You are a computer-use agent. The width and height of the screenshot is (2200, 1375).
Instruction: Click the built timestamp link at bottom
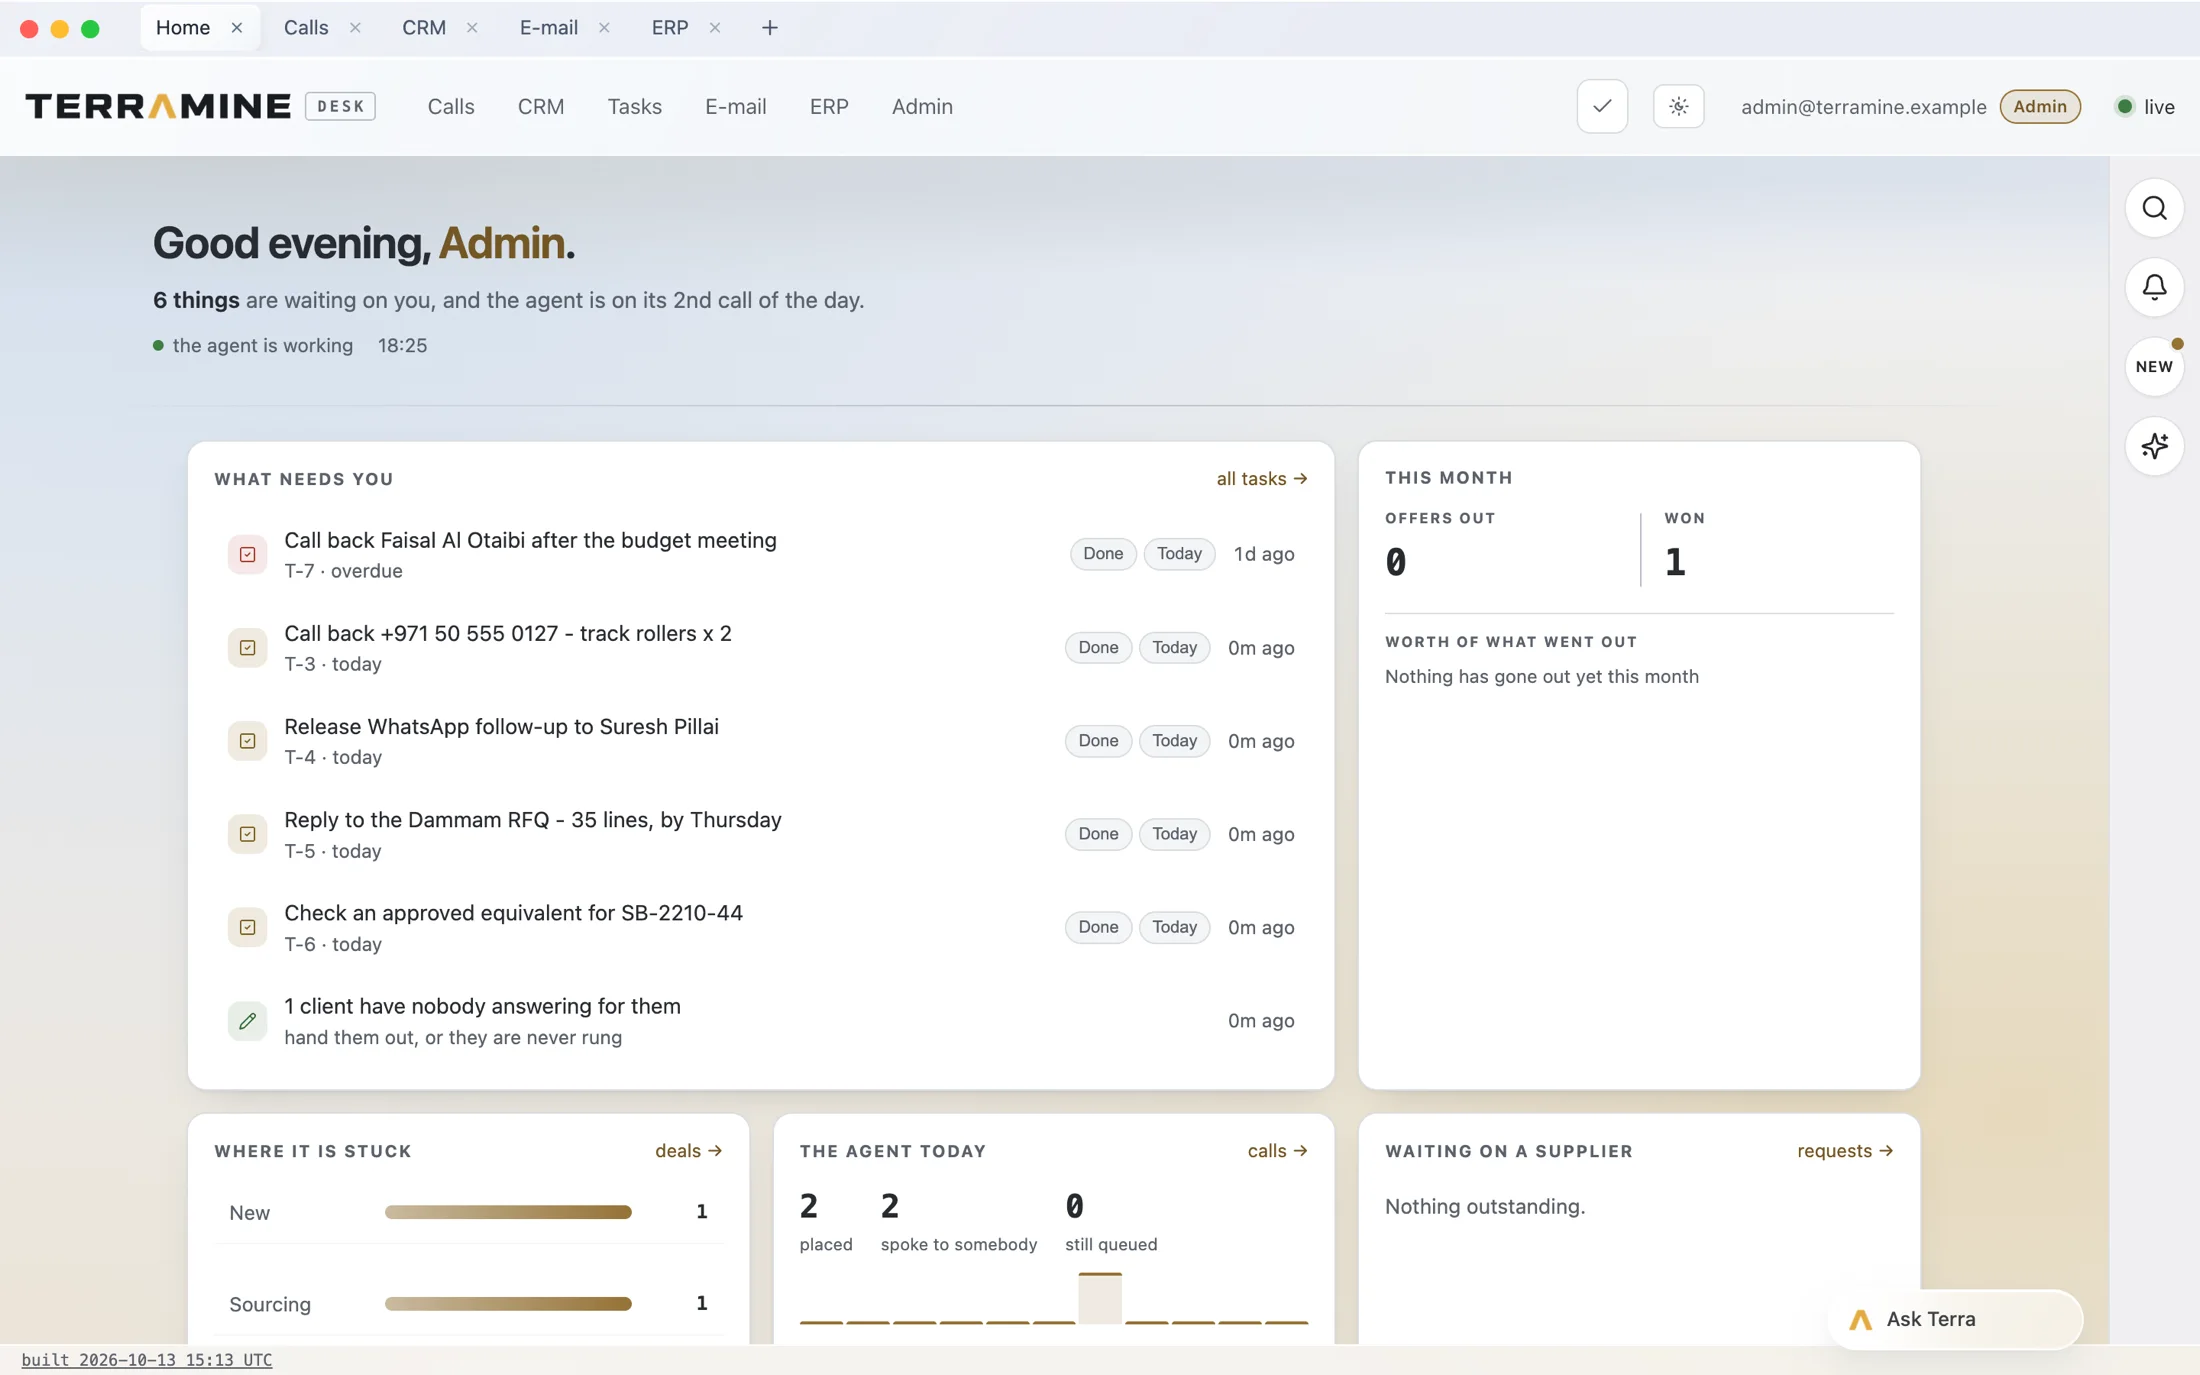(x=147, y=1360)
